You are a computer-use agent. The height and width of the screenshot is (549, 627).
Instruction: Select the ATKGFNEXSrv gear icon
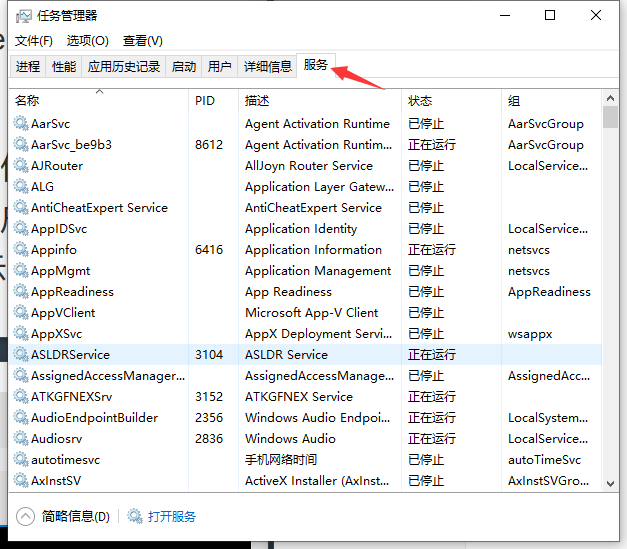[21, 396]
